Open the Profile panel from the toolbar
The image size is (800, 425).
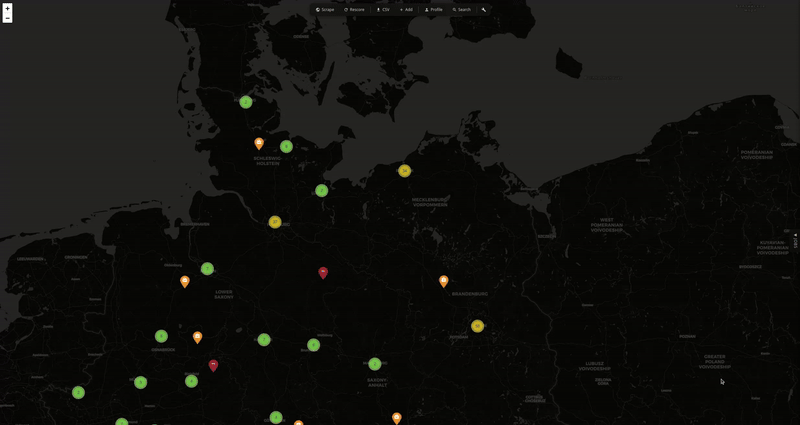click(434, 10)
